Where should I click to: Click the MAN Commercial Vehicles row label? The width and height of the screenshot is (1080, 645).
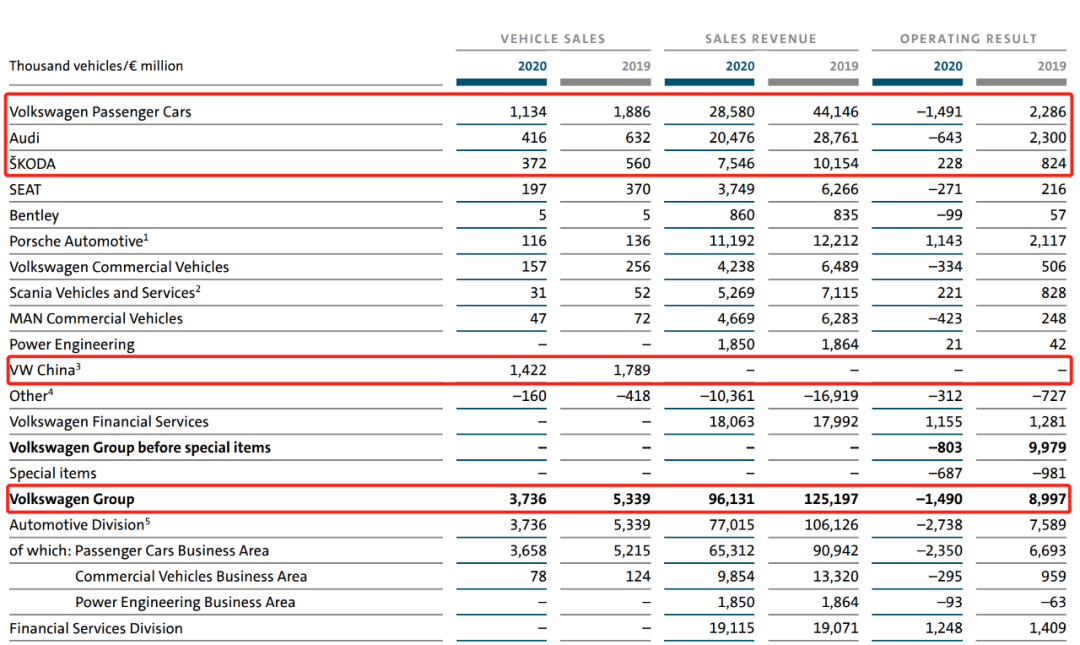coord(96,318)
